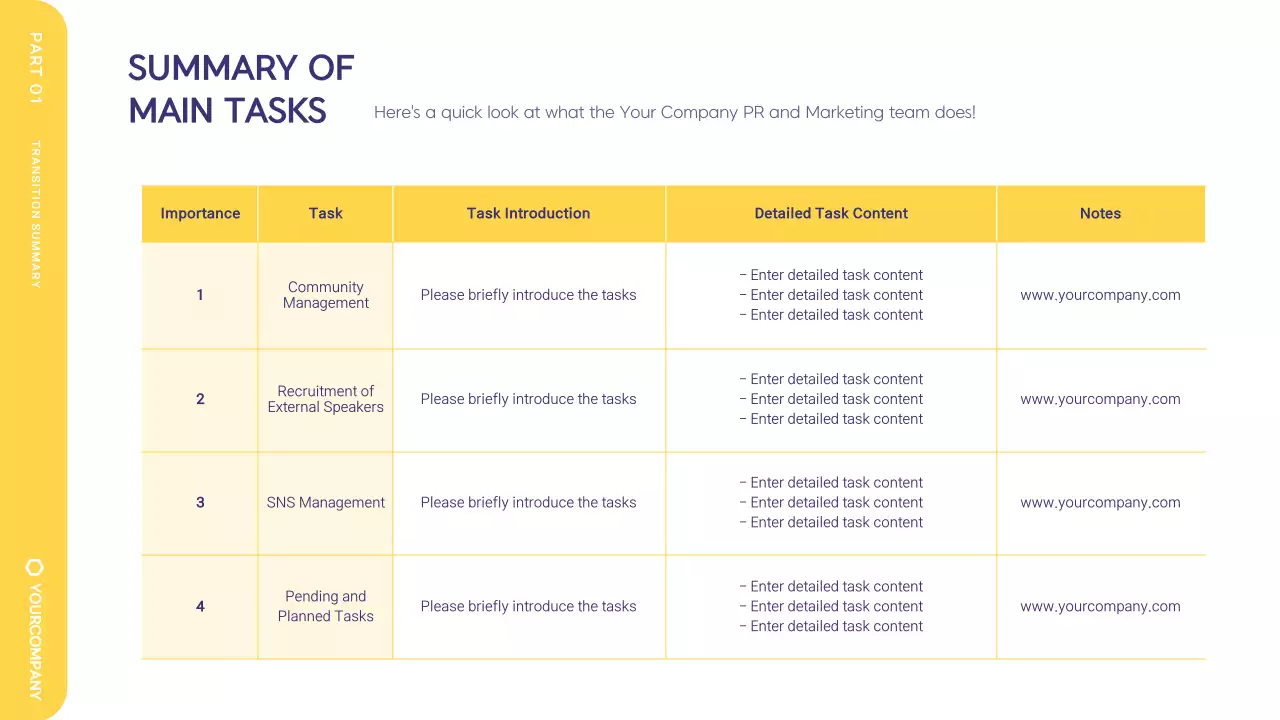Click the importance number 2 cell
Image resolution: width=1280 pixels, height=720 pixels.
pyautogui.click(x=200, y=399)
